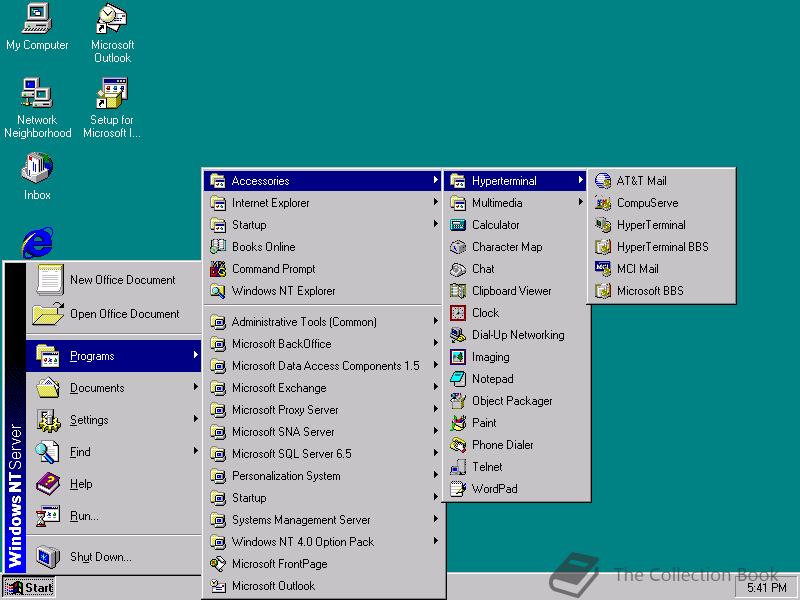
Task: Click the Calculator icon
Action: [x=458, y=224]
